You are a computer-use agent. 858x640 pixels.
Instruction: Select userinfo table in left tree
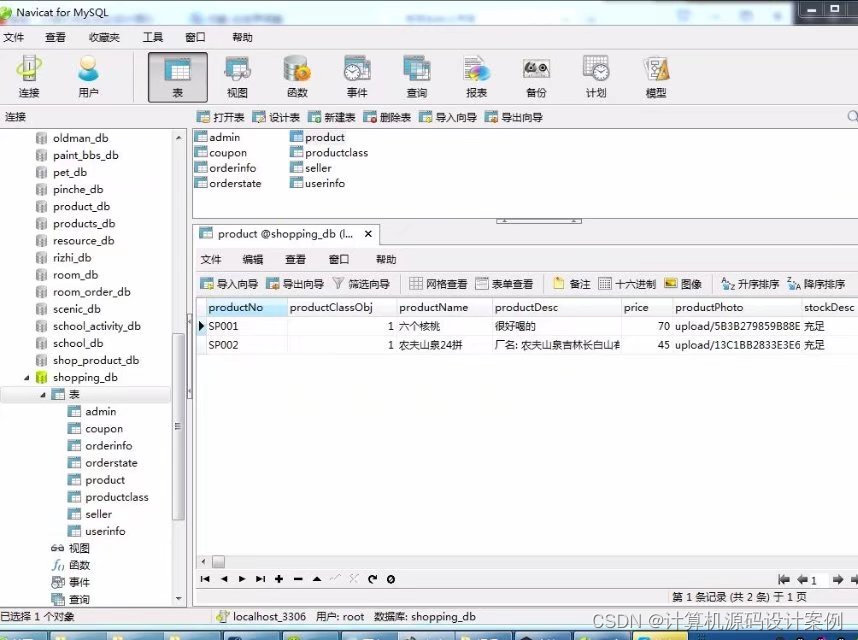click(x=105, y=531)
